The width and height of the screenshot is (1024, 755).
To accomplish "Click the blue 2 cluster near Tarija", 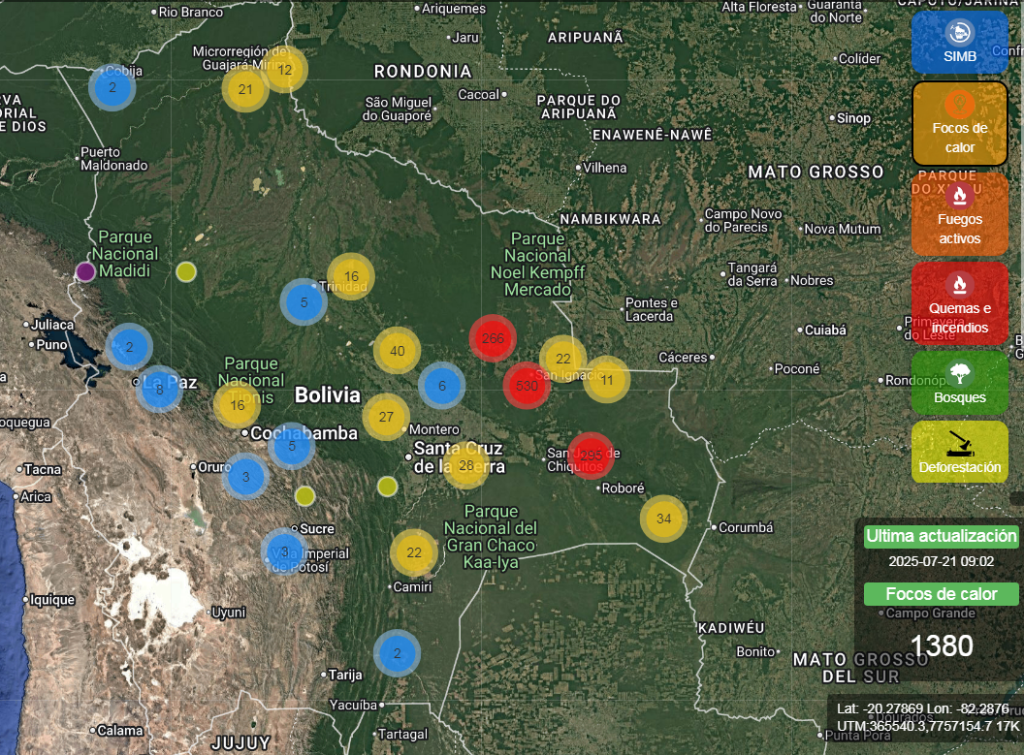I will [x=397, y=653].
